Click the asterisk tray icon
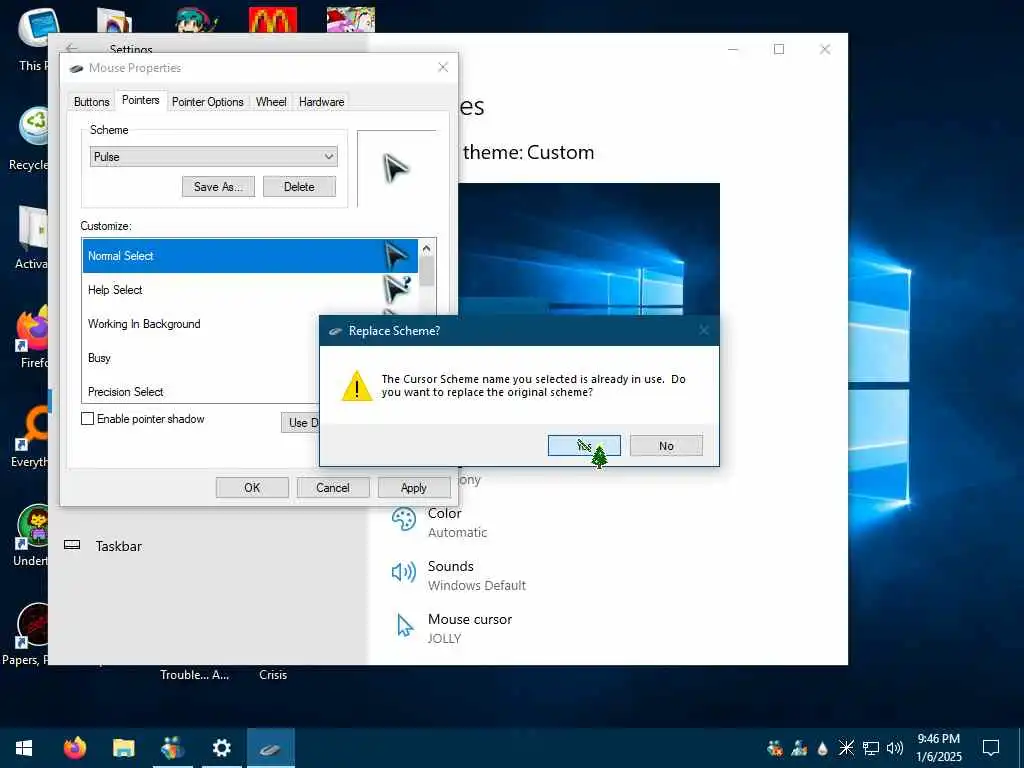Viewport: 1024px width, 768px height. tap(846, 747)
